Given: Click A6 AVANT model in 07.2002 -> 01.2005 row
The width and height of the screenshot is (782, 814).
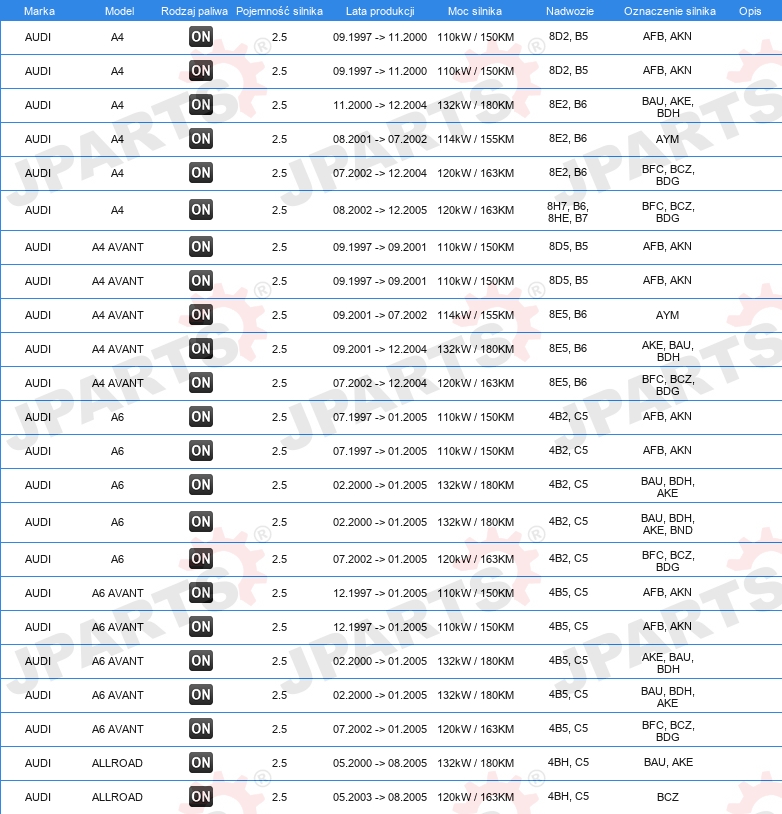Looking at the screenshot, I should pyautogui.click(x=117, y=729).
